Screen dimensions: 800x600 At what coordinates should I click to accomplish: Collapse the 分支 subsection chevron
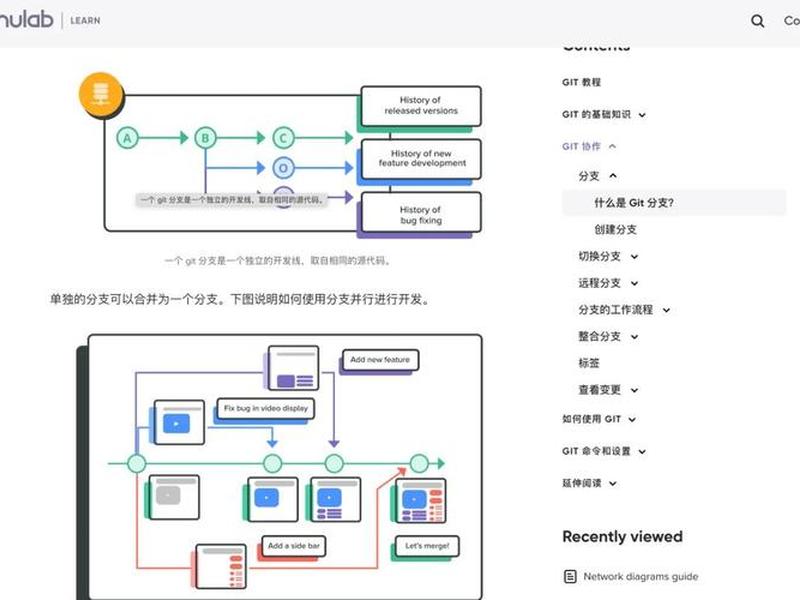click(x=613, y=176)
